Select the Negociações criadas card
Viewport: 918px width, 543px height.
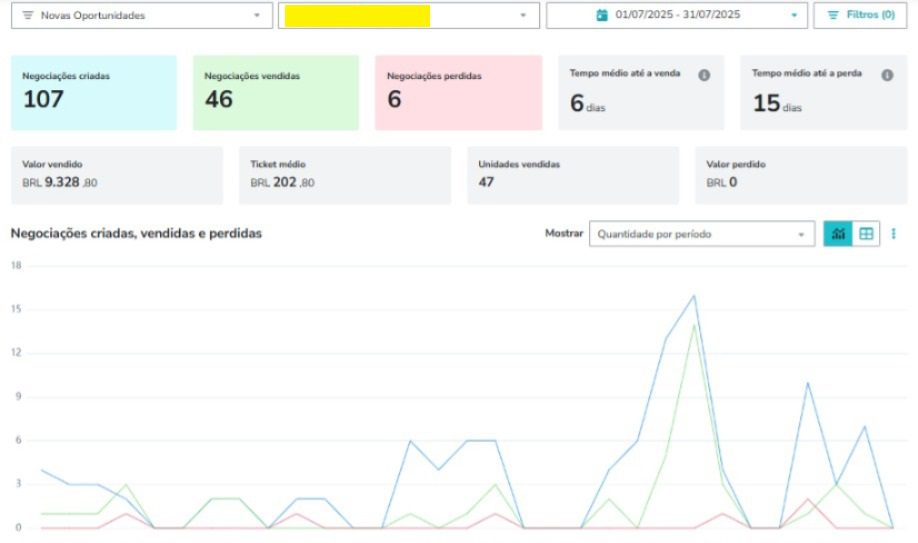pyautogui.click(x=93, y=92)
